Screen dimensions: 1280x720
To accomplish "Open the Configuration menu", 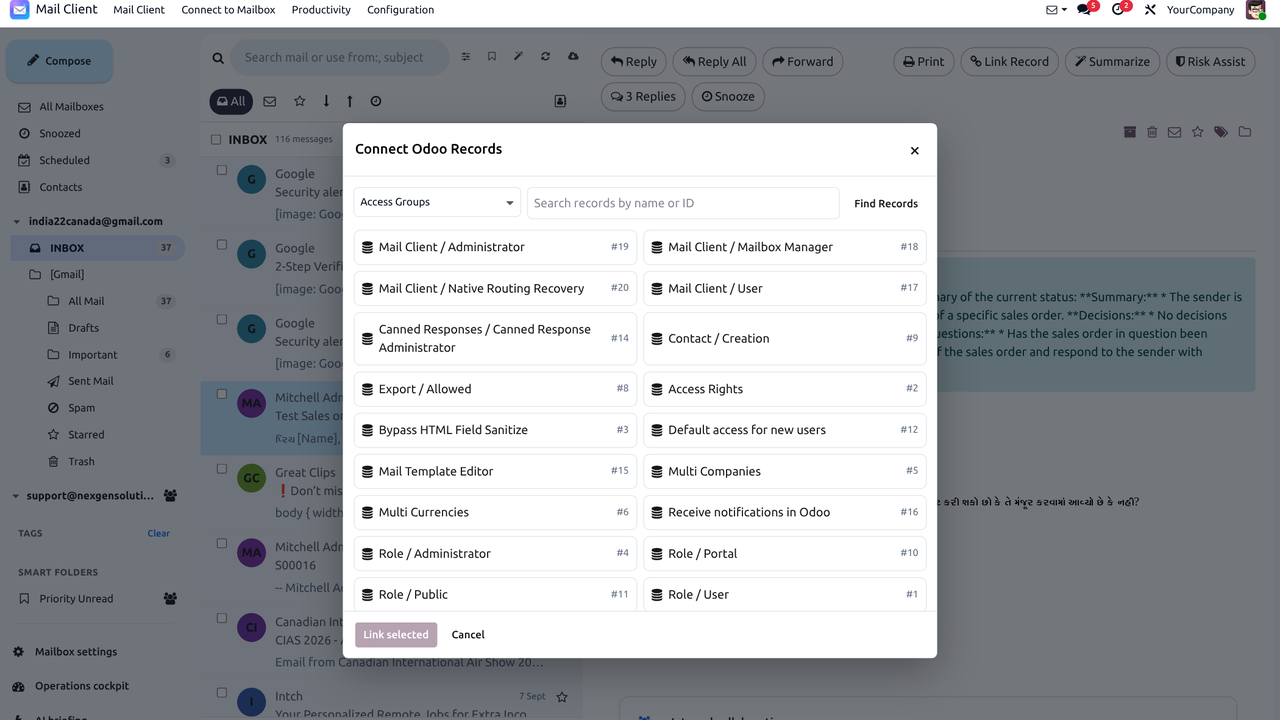I will [400, 10].
